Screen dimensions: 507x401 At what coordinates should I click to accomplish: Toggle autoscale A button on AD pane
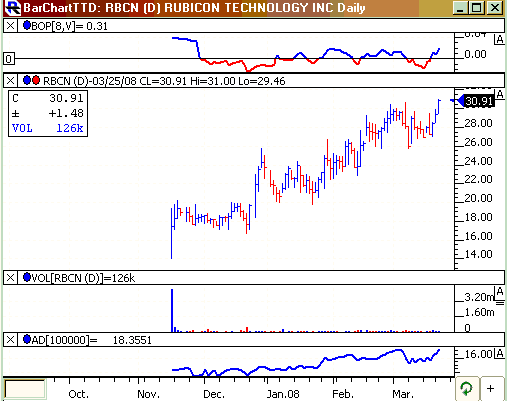click(499, 354)
